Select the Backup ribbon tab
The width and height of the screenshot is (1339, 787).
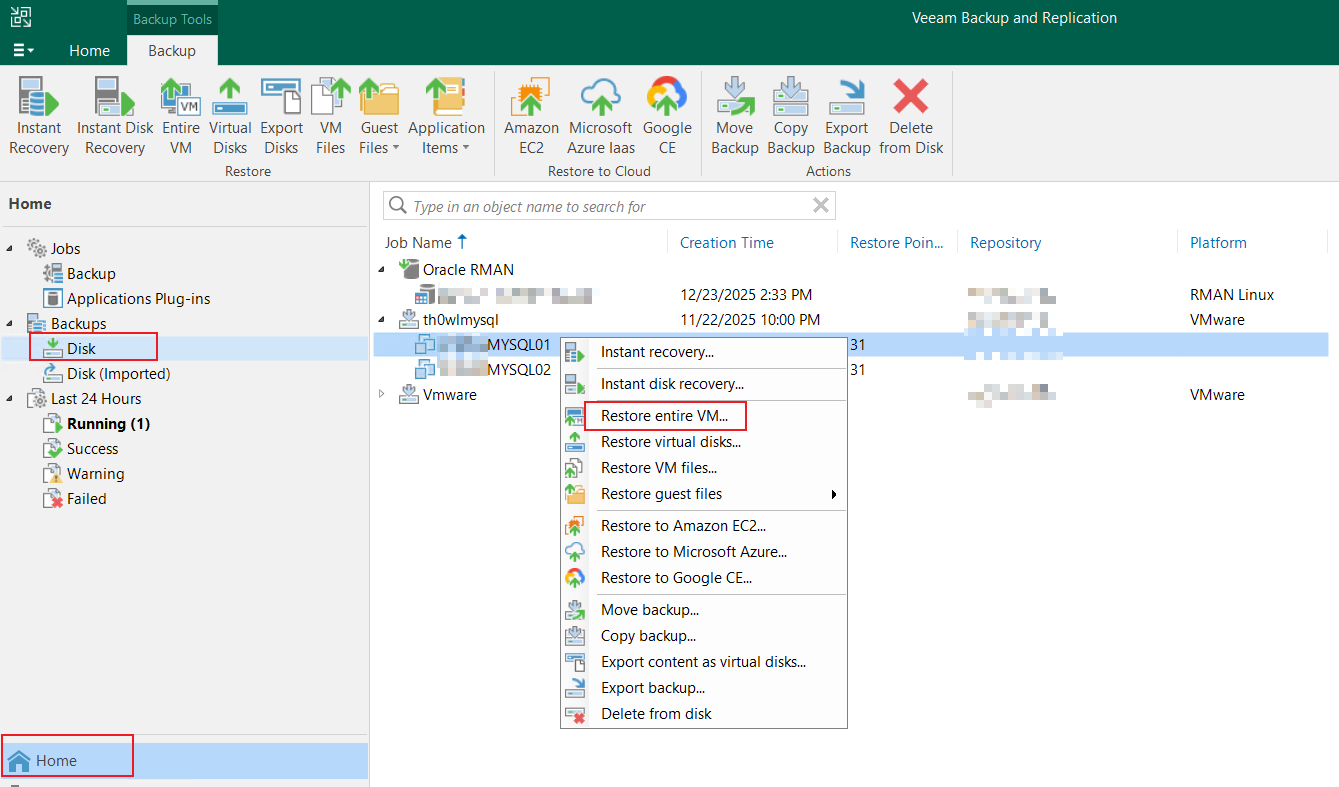172,50
